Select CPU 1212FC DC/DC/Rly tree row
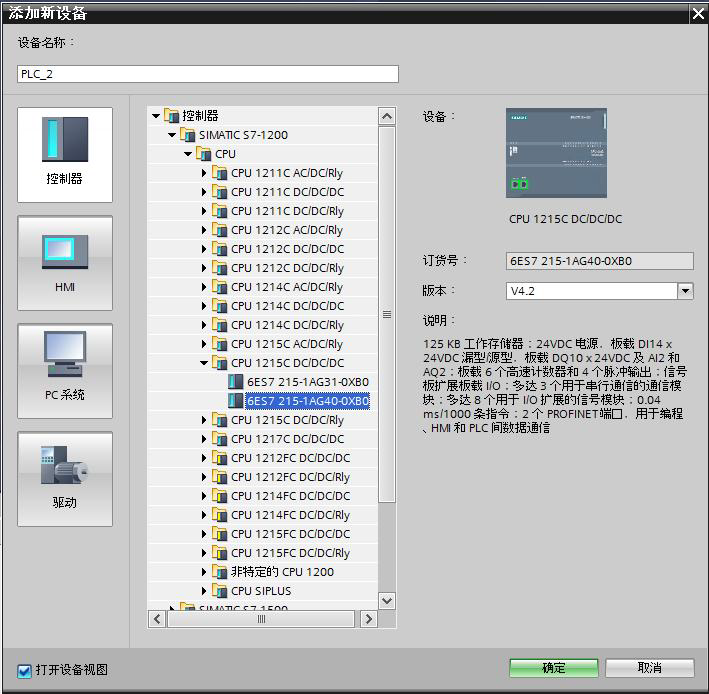 [290, 477]
